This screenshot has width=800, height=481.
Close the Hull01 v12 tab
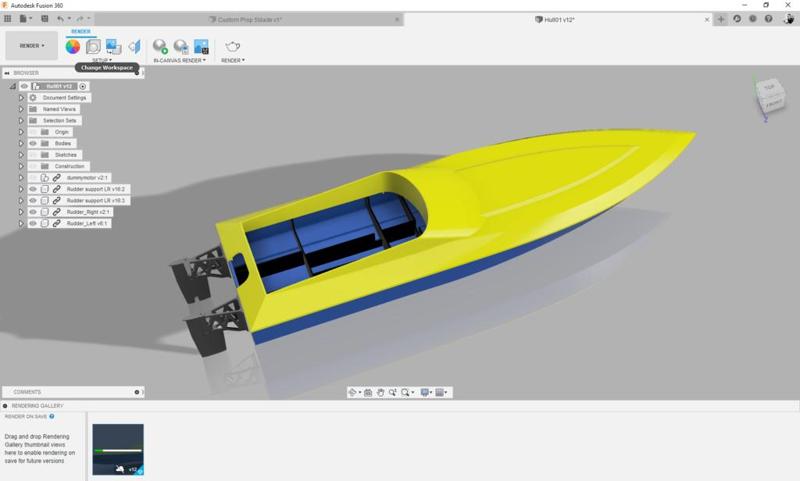707,19
